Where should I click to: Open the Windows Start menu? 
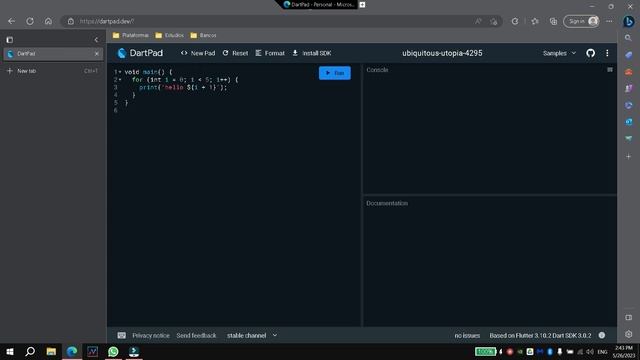click(10, 351)
